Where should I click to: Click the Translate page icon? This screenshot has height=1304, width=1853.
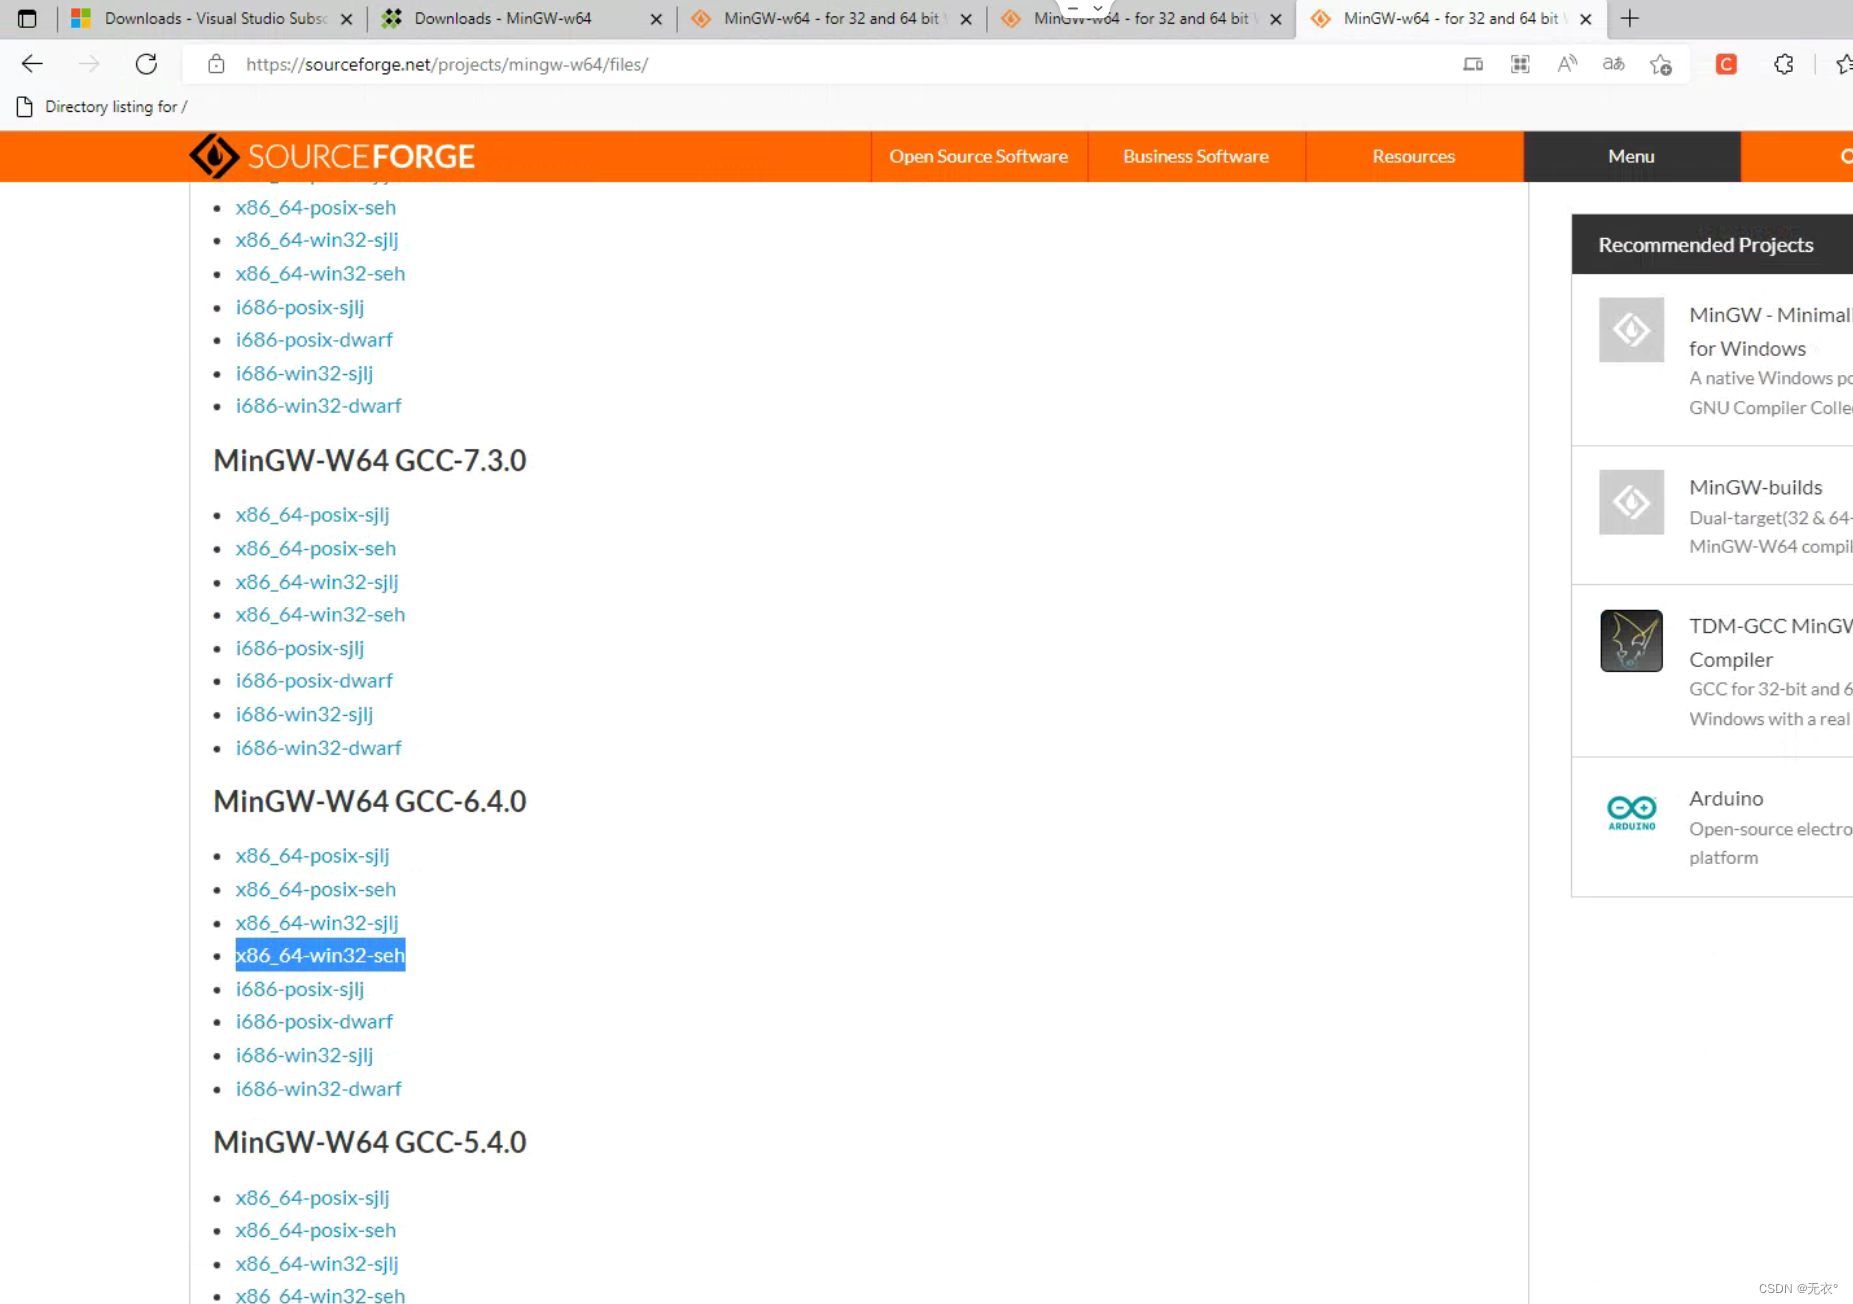coord(1613,64)
